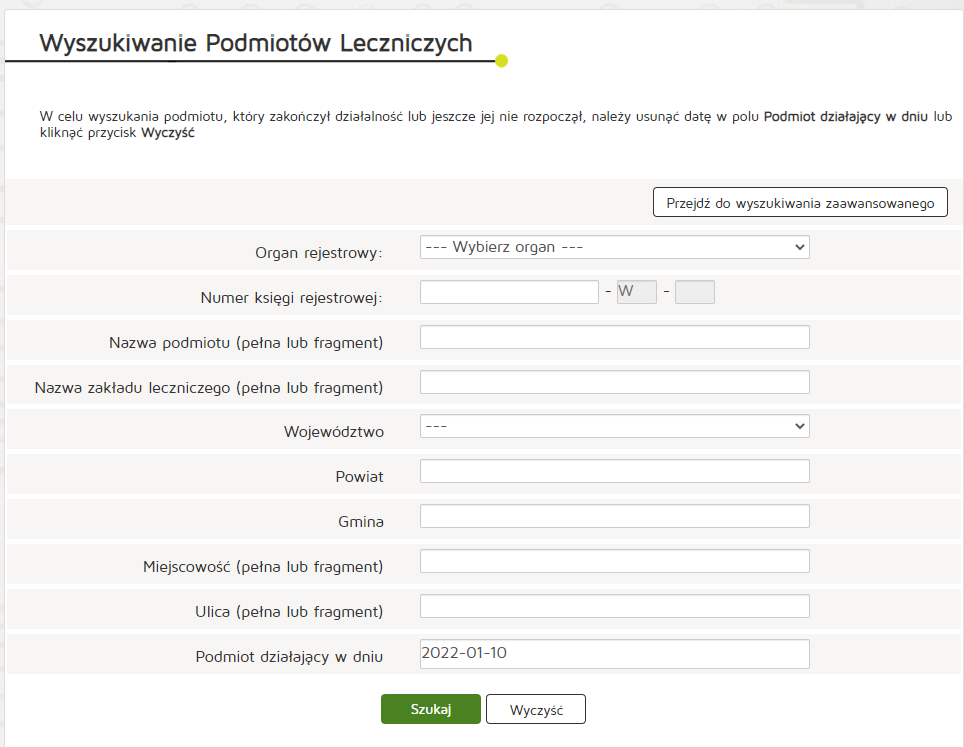Focus the Miejscowość input field
Image resolution: width=964 pixels, height=747 pixels.
[614, 561]
